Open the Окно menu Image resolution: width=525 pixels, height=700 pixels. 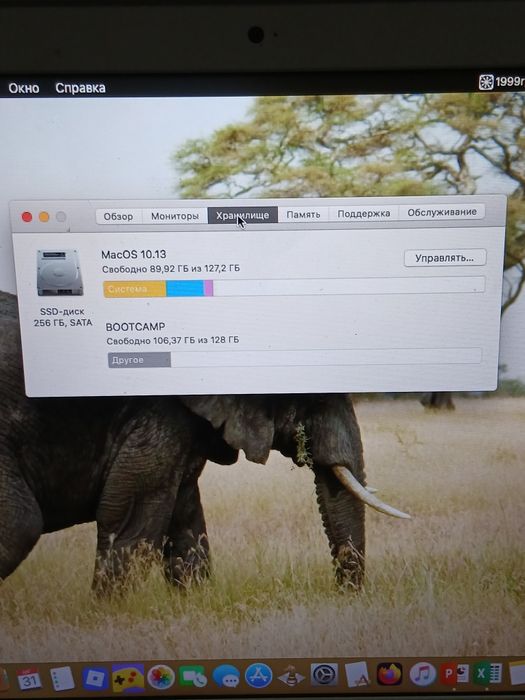pyautogui.click(x=24, y=88)
